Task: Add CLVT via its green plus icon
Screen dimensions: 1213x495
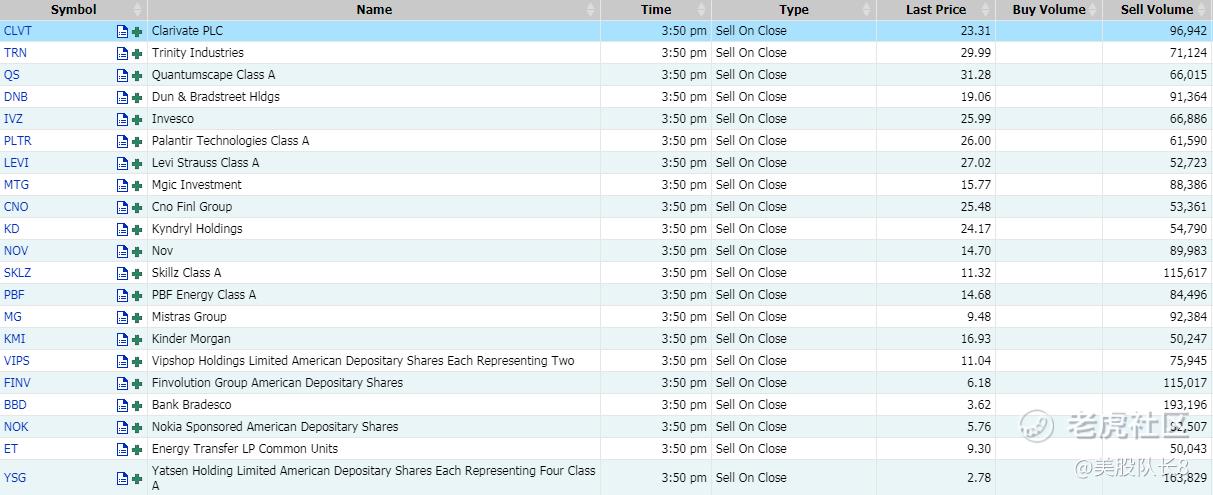Action: (x=137, y=32)
